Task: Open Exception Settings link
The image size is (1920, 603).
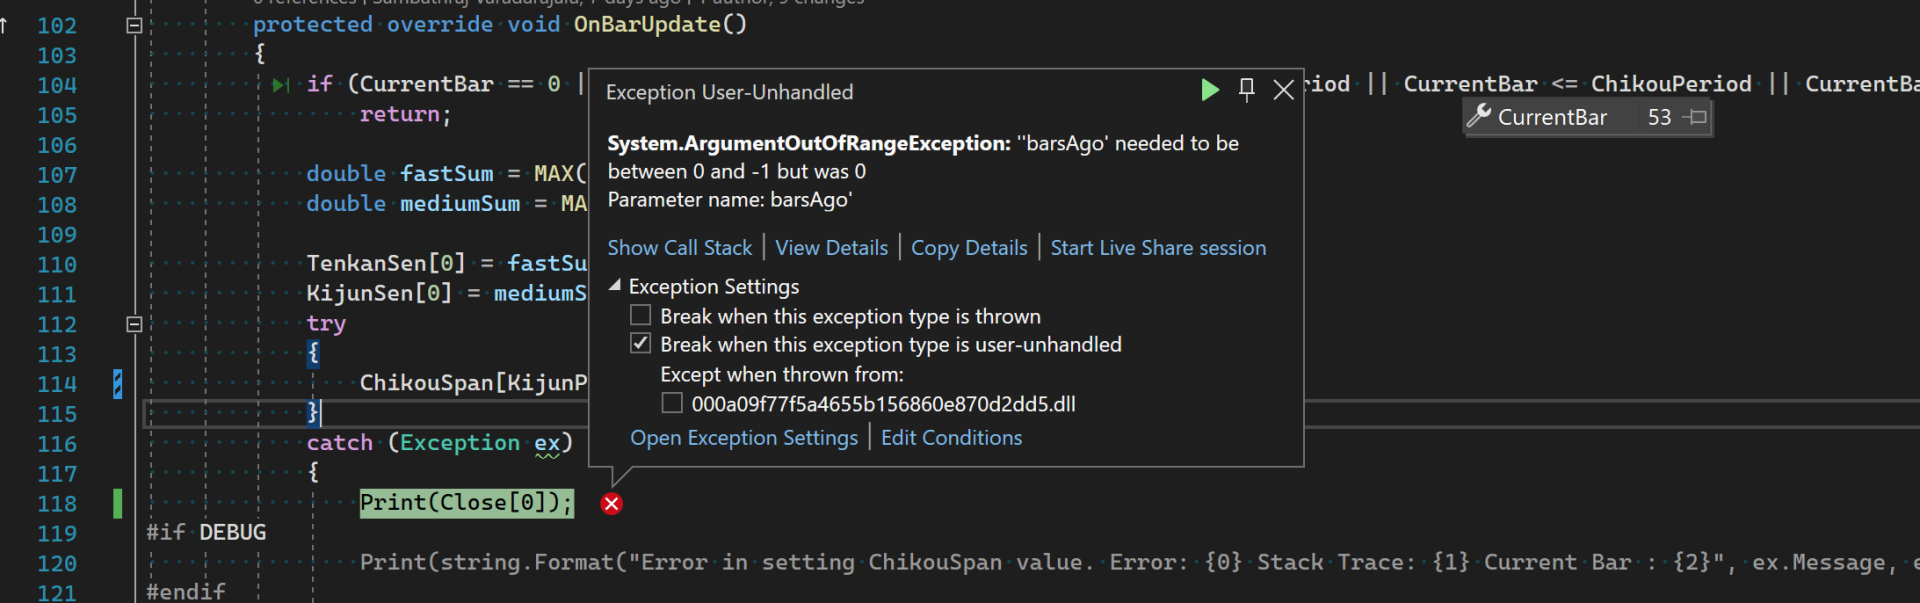Action: pos(743,438)
